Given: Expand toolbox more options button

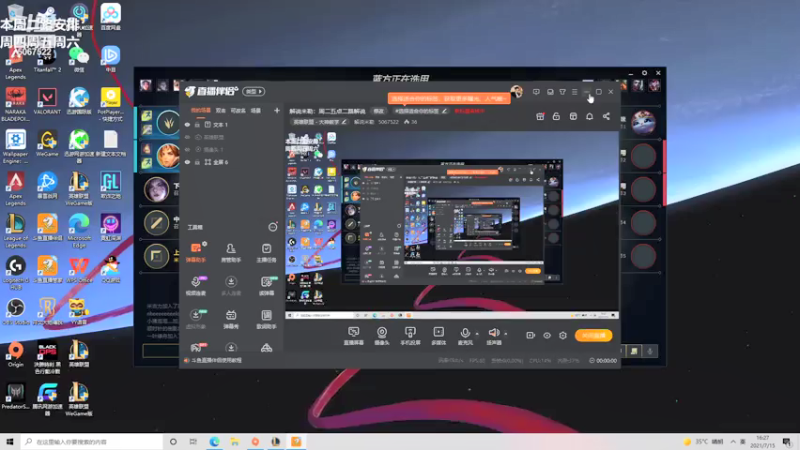Looking at the screenshot, I should 273,227.
